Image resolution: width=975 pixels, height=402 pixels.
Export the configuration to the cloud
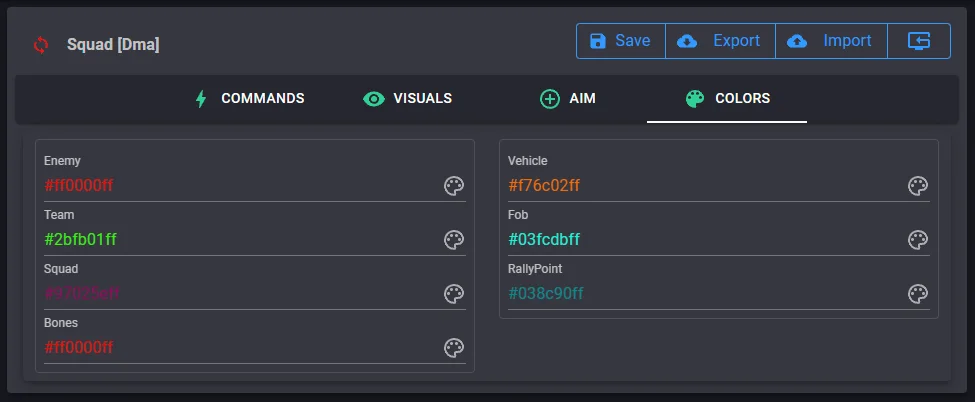click(719, 41)
